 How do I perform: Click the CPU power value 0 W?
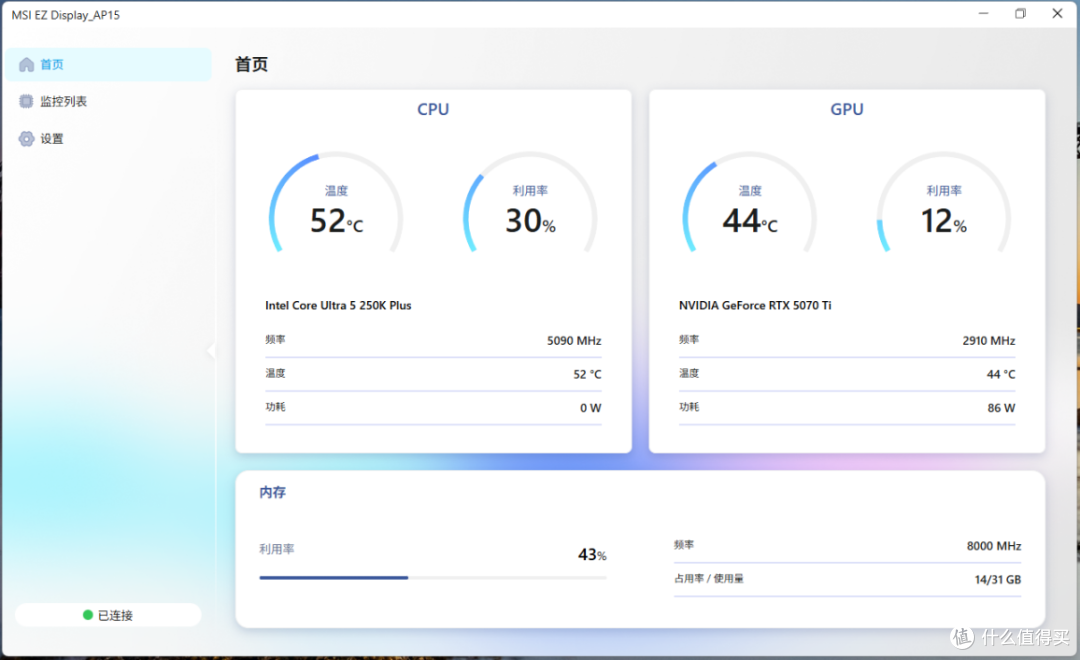pos(590,408)
